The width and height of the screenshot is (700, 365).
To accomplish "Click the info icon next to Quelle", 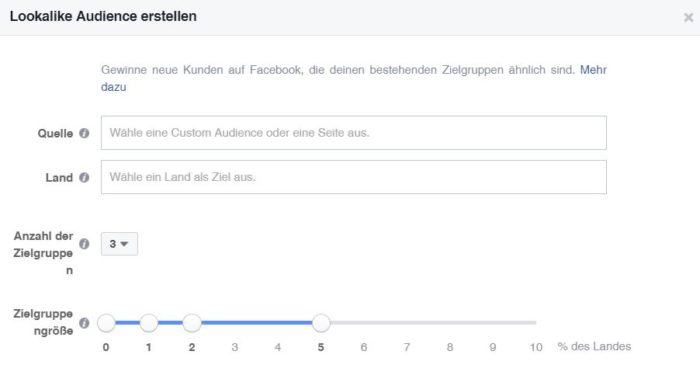I will (x=84, y=133).
